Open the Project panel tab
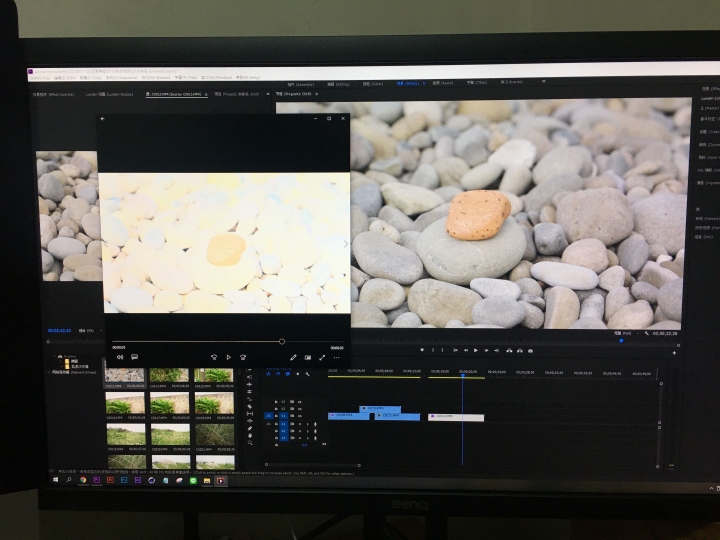 pyautogui.click(x=237, y=94)
